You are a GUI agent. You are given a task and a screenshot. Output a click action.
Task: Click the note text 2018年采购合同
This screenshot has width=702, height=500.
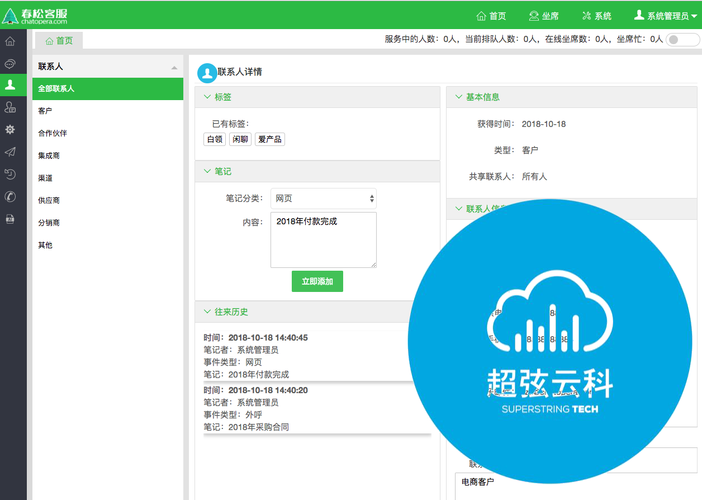pyautogui.click(x=259, y=427)
